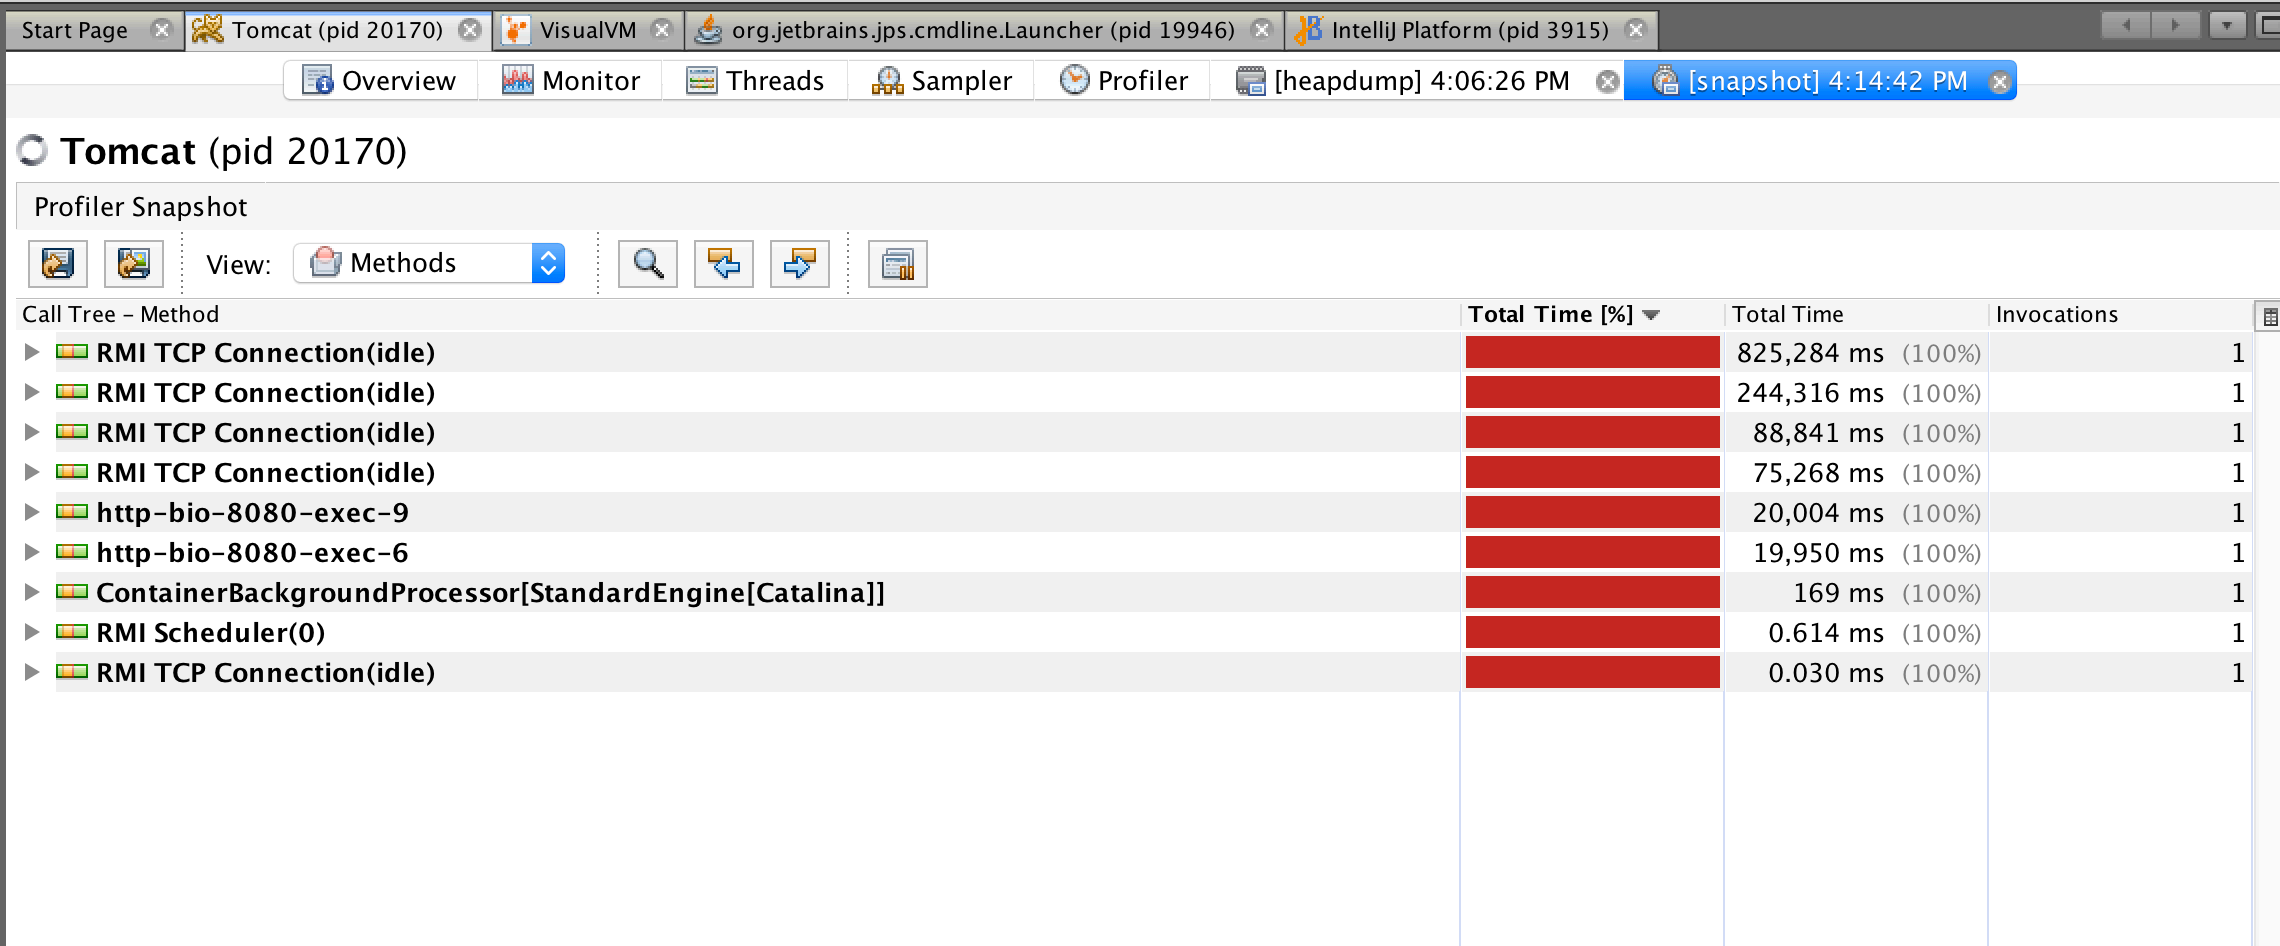2280x946 pixels.
Task: Switch to the Sampler tab
Action: pos(941,81)
